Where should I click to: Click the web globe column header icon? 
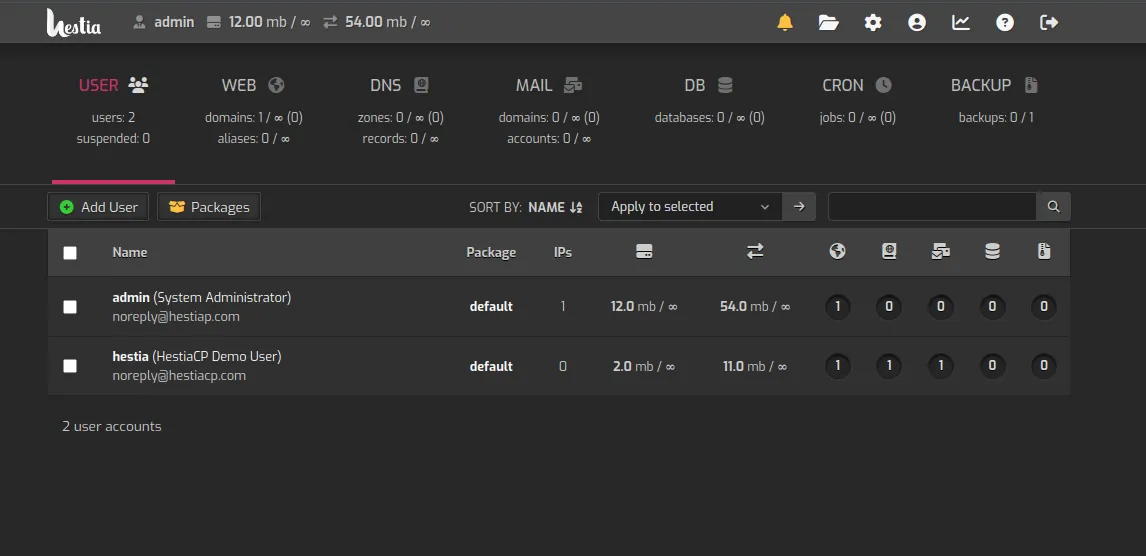(838, 252)
